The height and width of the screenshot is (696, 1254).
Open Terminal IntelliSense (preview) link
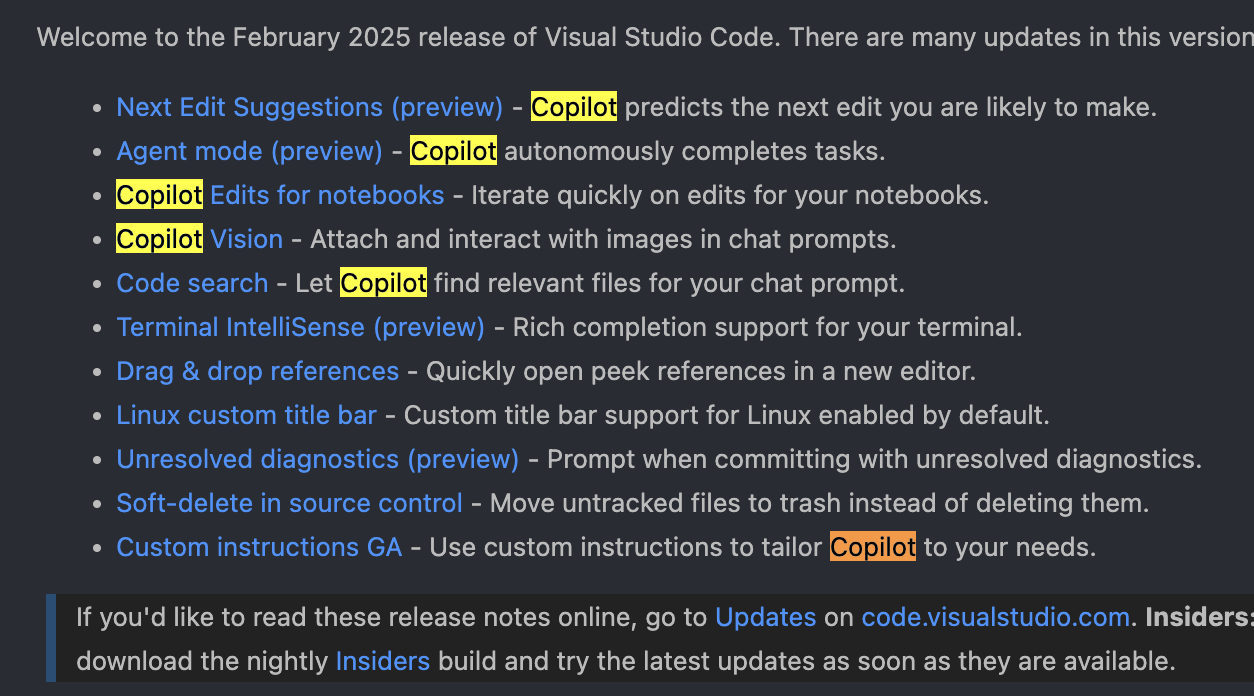pyautogui.click(x=301, y=327)
